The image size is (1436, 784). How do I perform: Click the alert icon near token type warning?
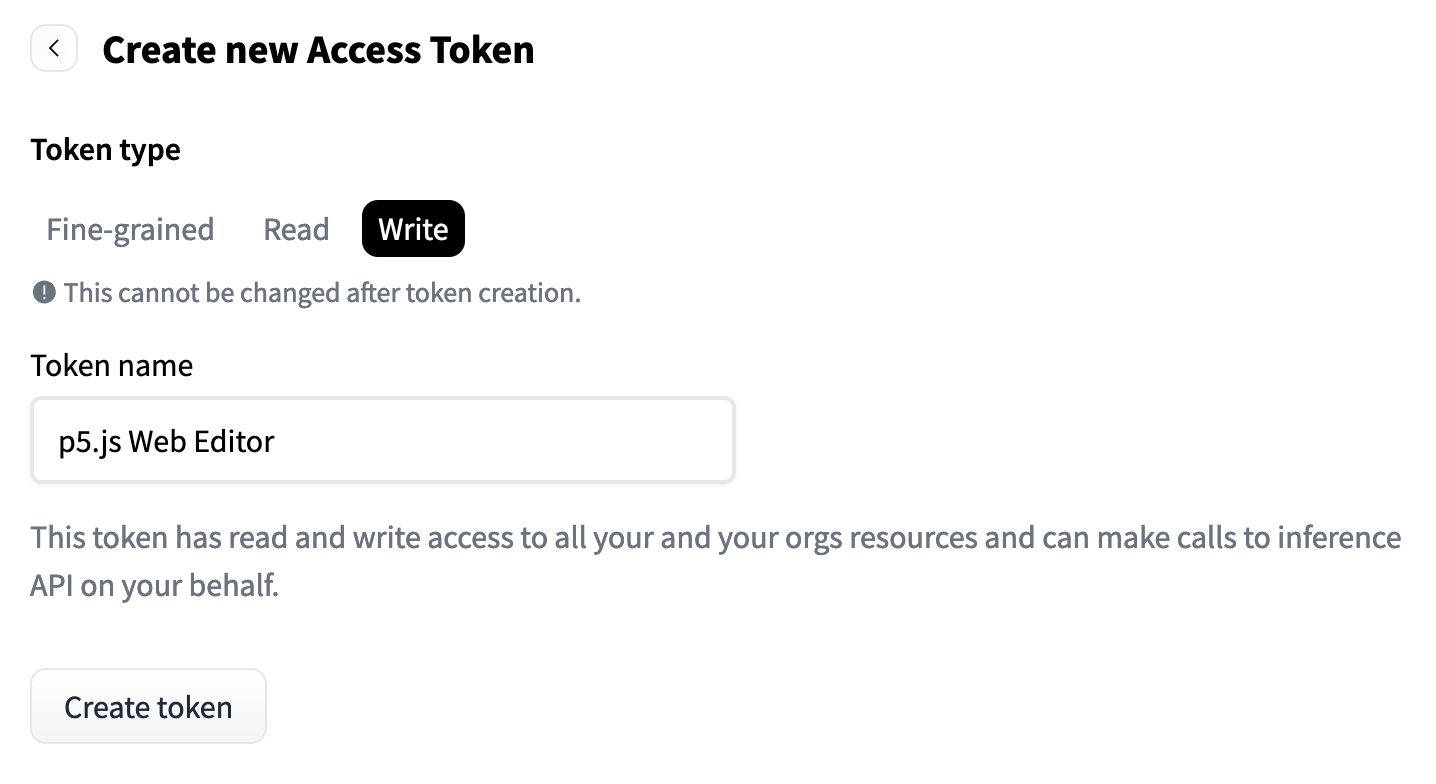[45, 292]
